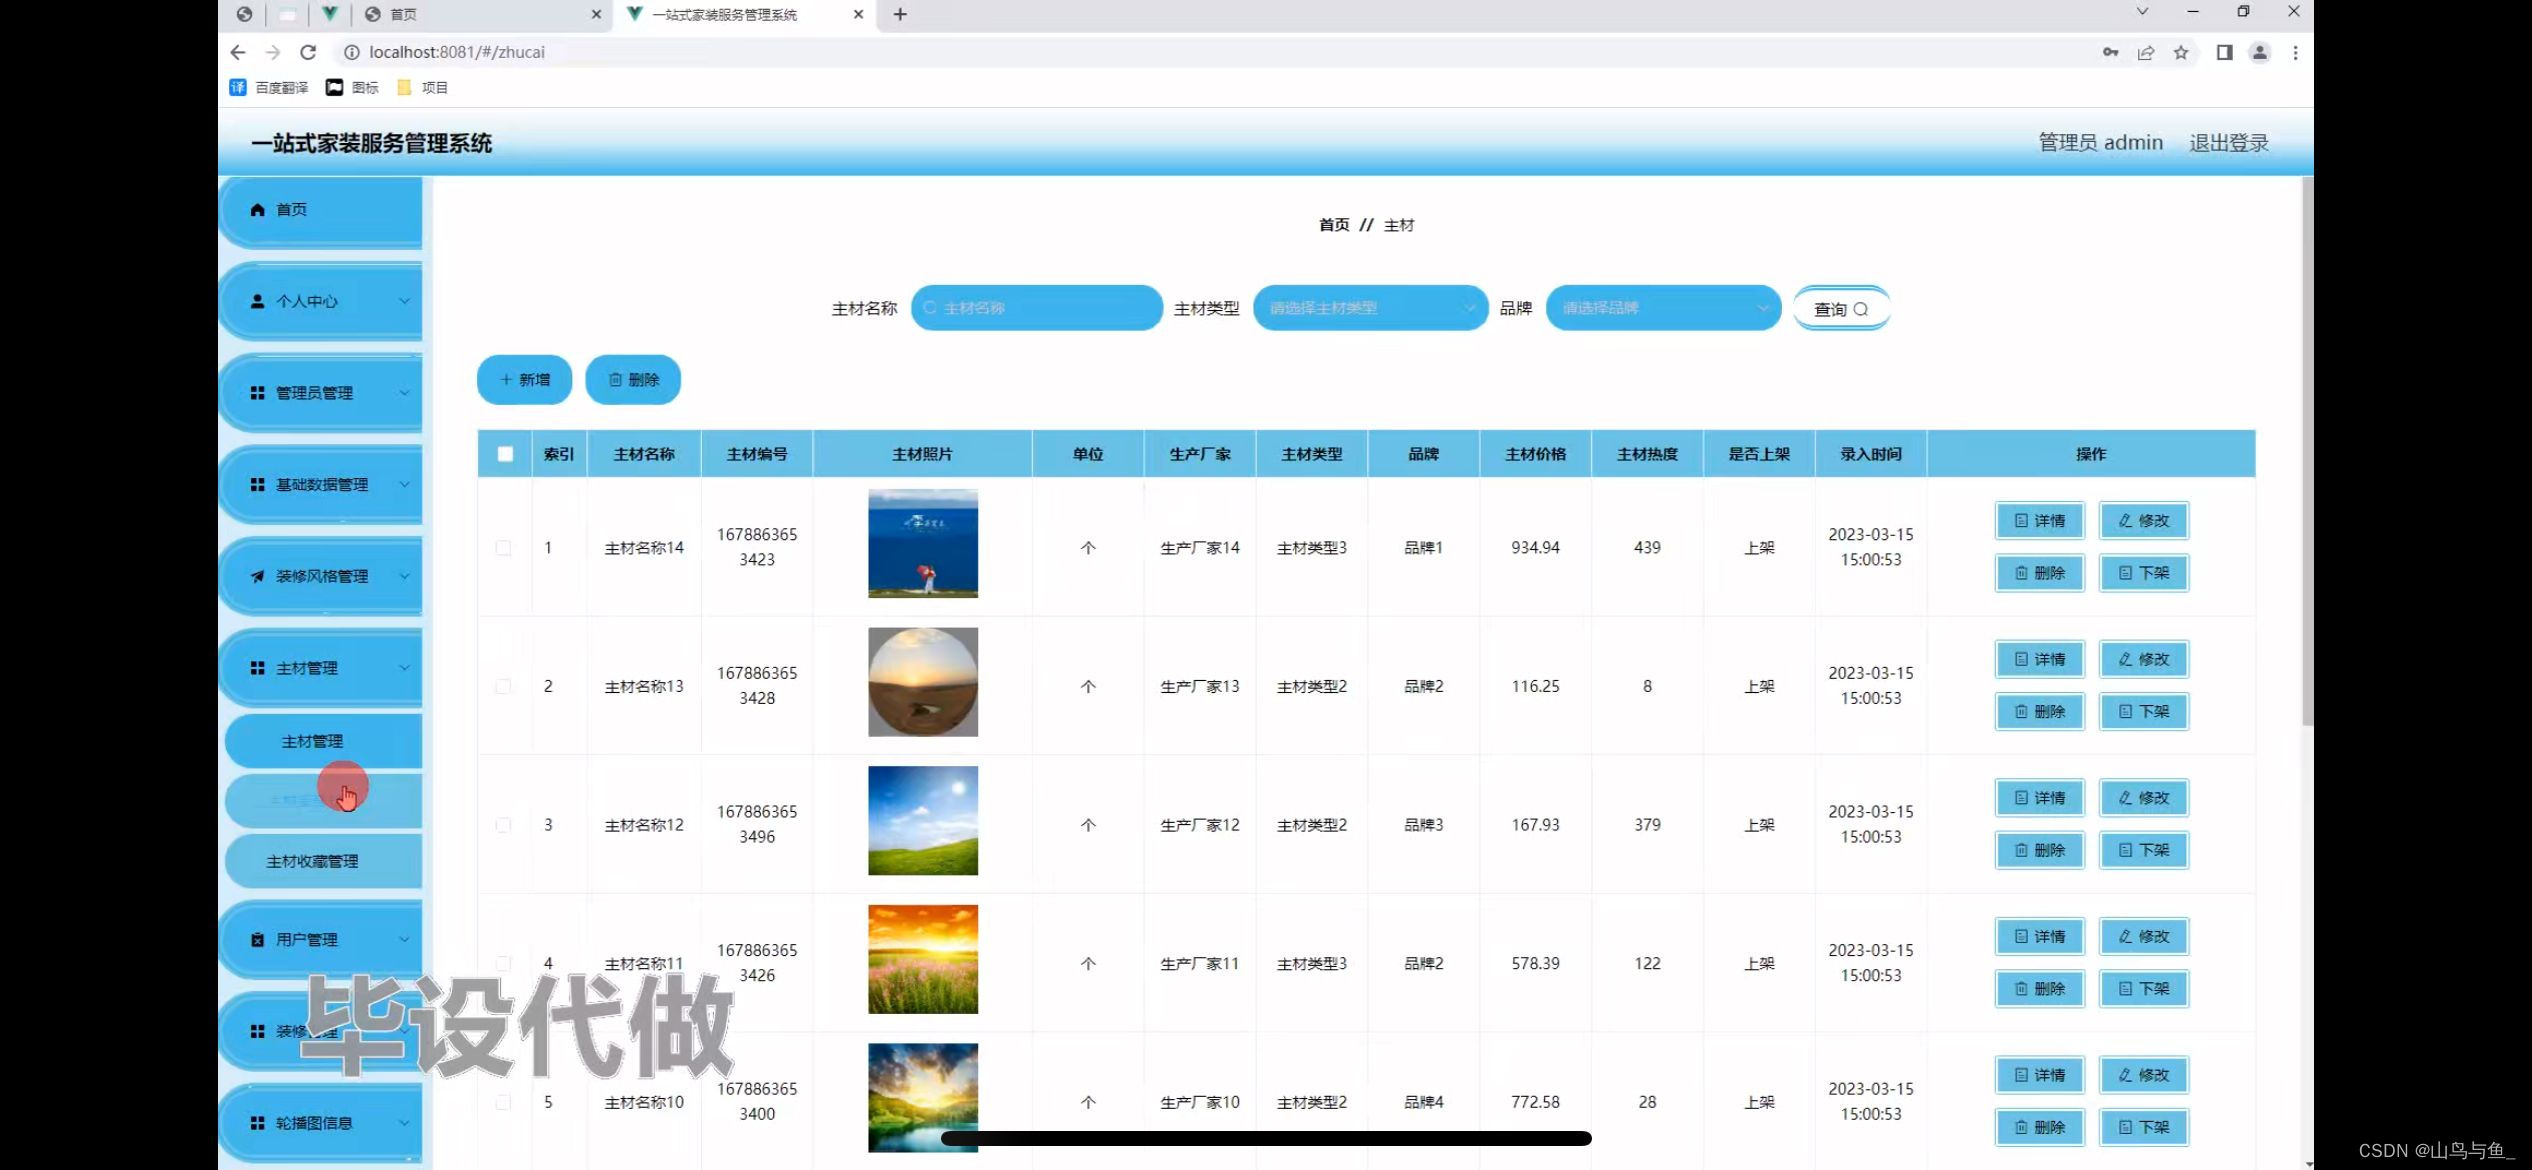The image size is (2532, 1170).
Task: Check the row 5 主材名称10 checkbox
Action: (503, 1102)
